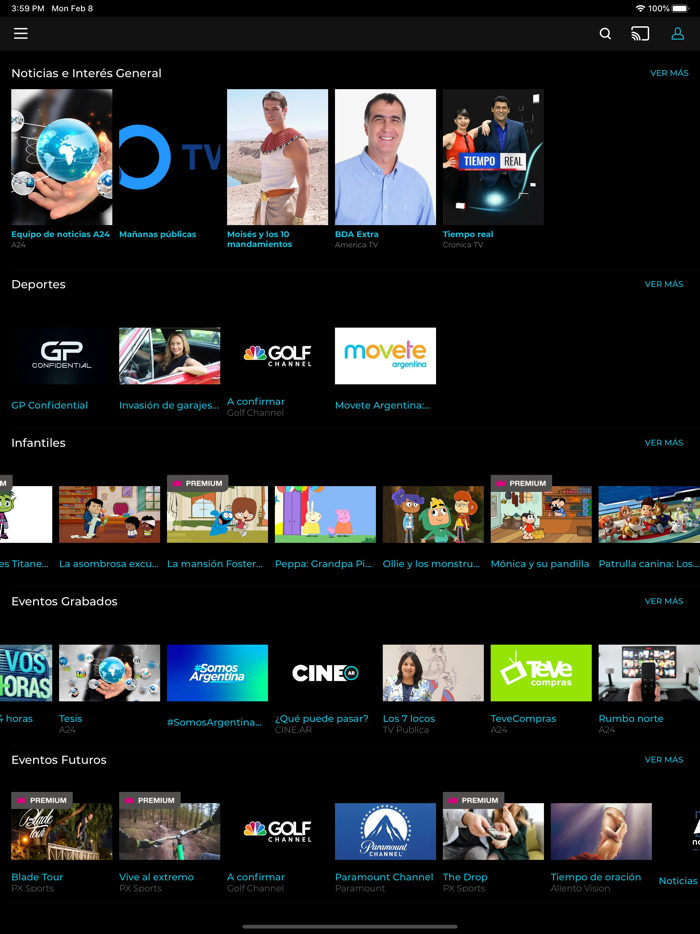The width and height of the screenshot is (700, 934).
Task: Select the 'Equipo de noticias A24' title
Action: pyautogui.click(x=60, y=234)
